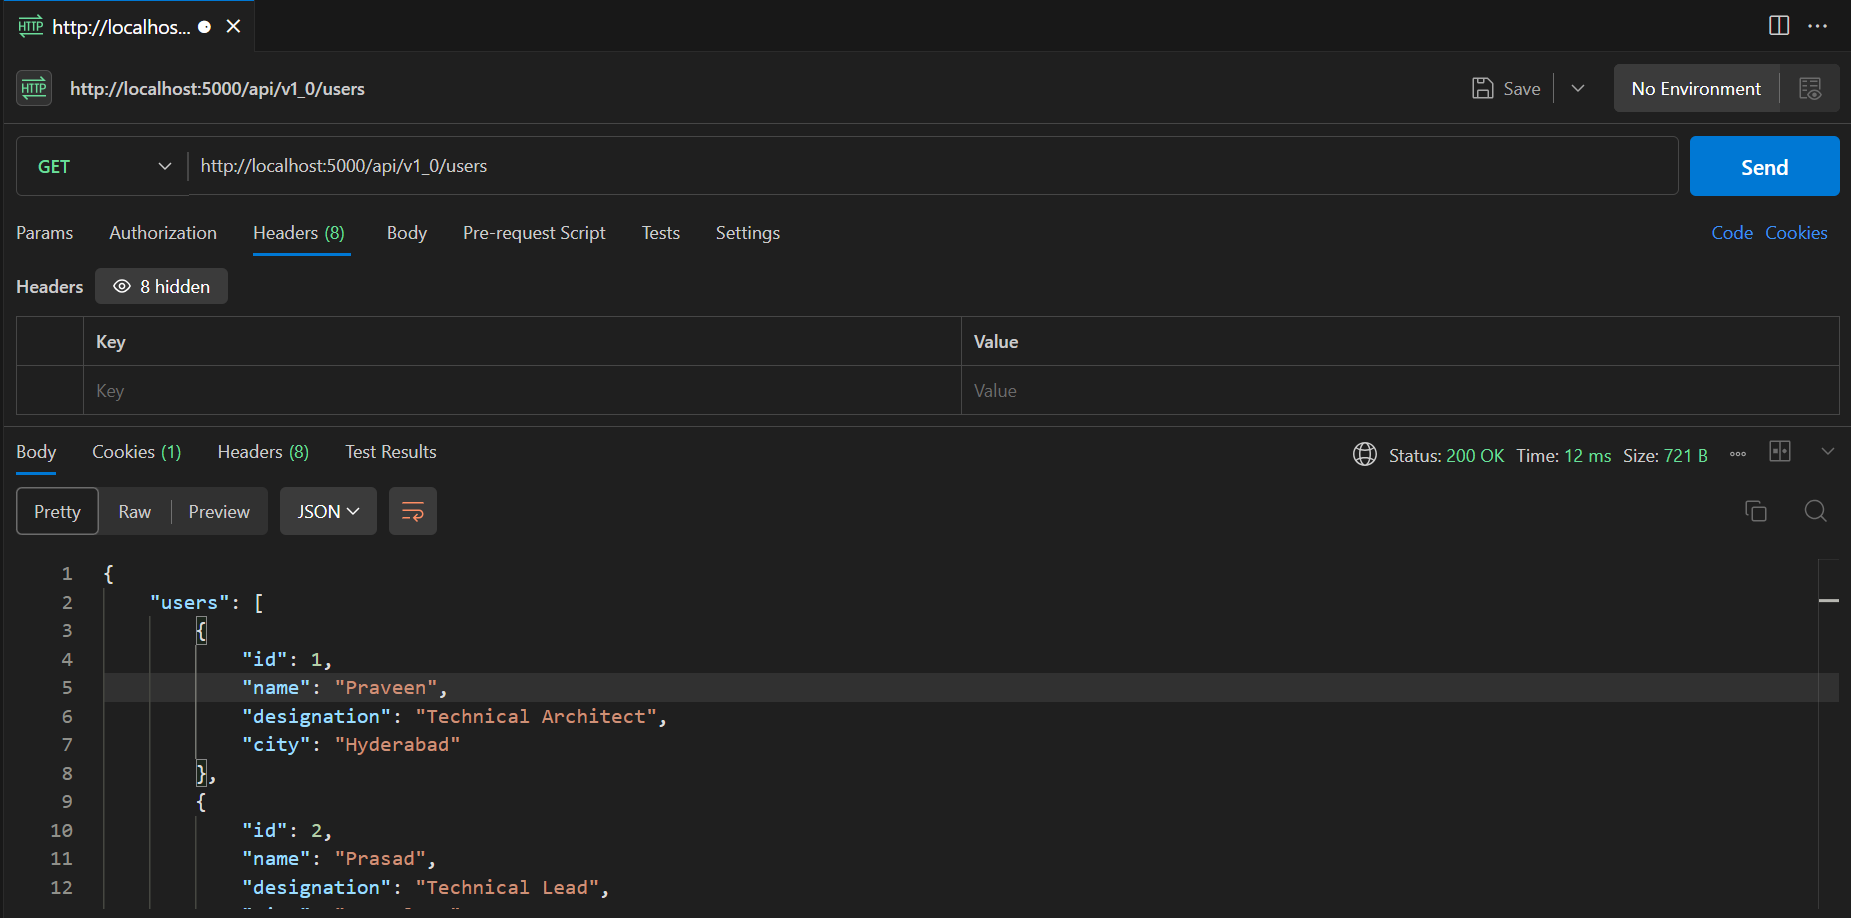The height and width of the screenshot is (918, 1851).
Task: Expand Save options dropdown arrow
Action: (1578, 88)
